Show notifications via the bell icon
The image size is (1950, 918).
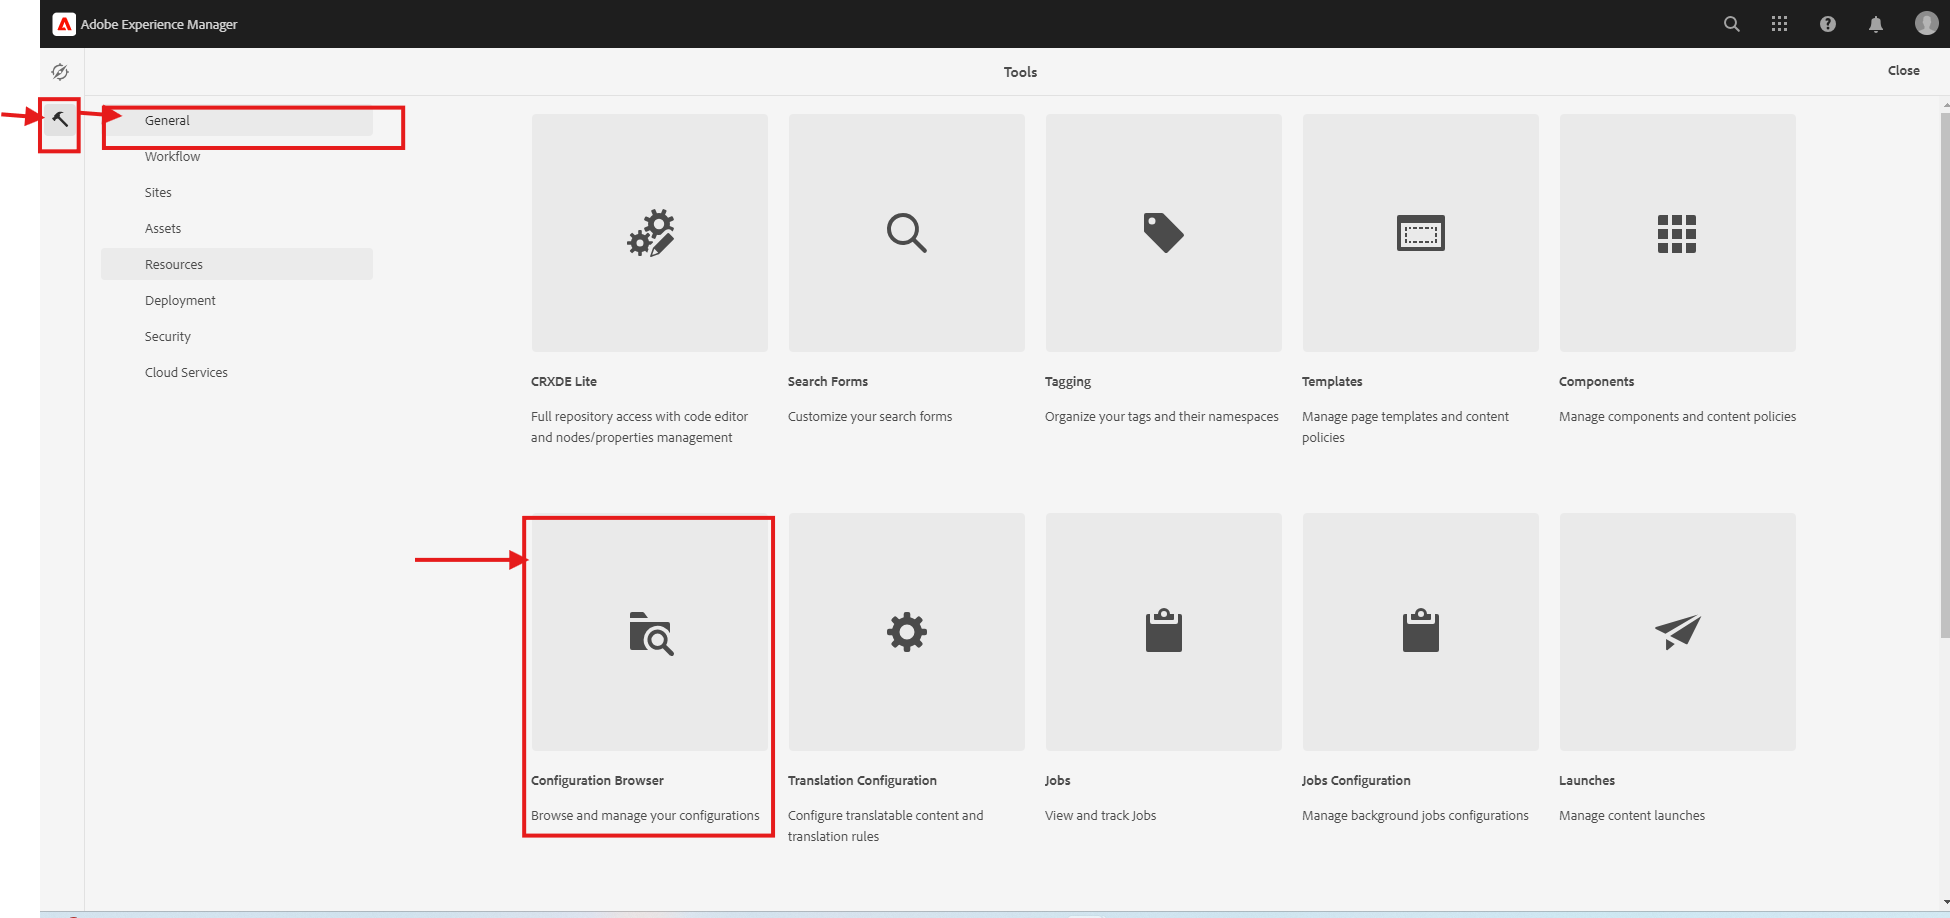pos(1876,24)
